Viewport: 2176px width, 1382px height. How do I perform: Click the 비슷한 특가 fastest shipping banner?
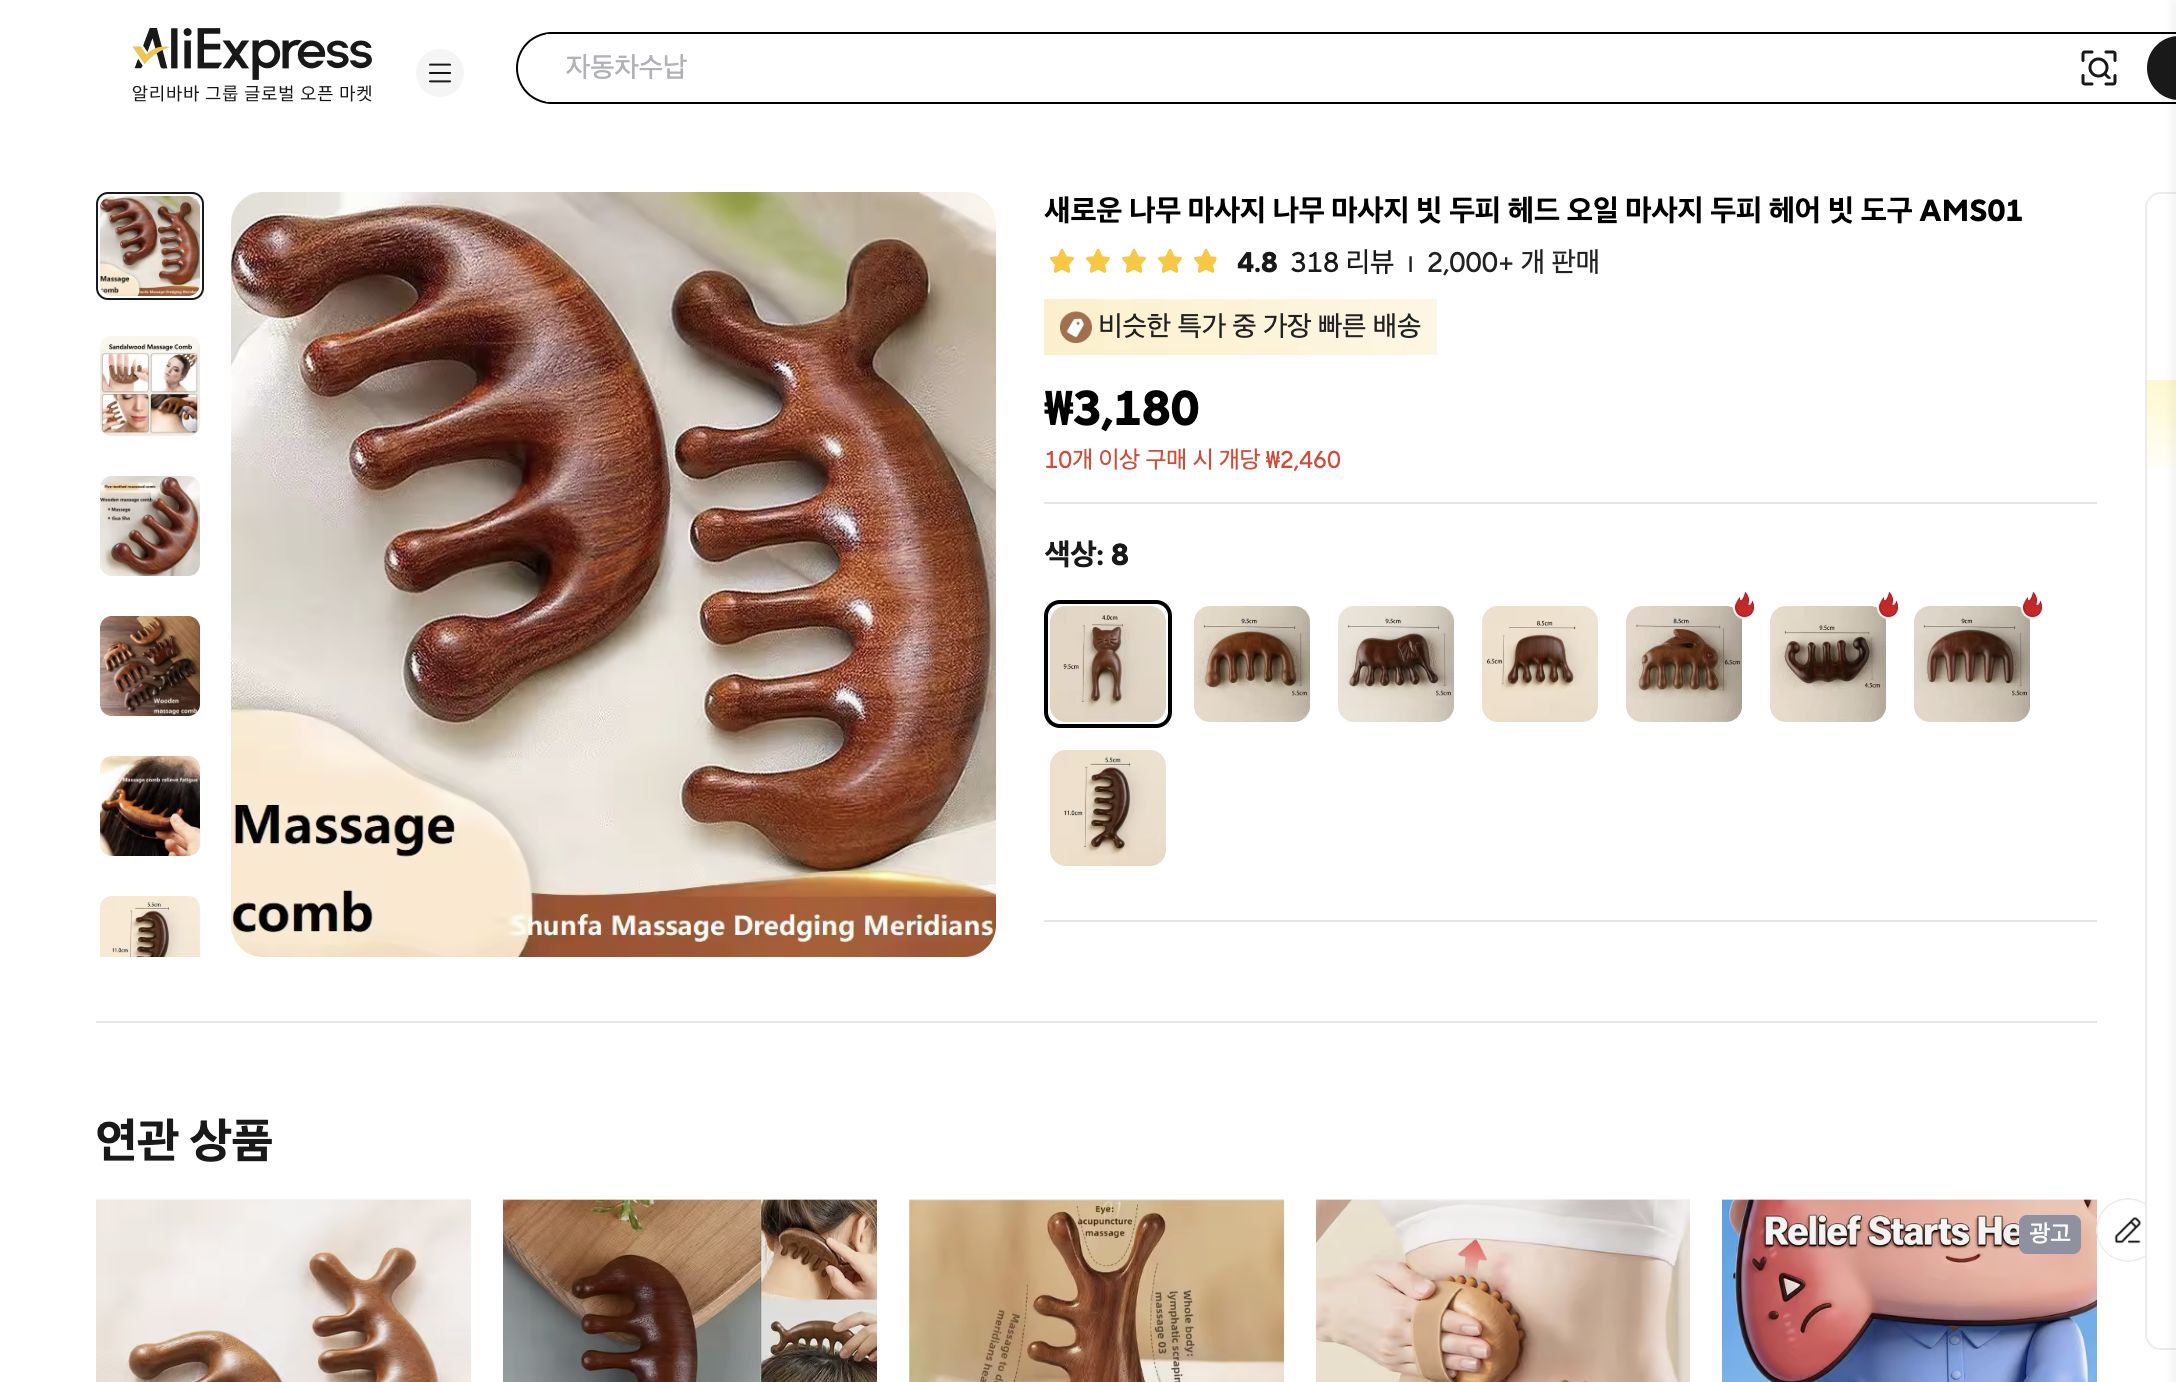click(x=1240, y=327)
